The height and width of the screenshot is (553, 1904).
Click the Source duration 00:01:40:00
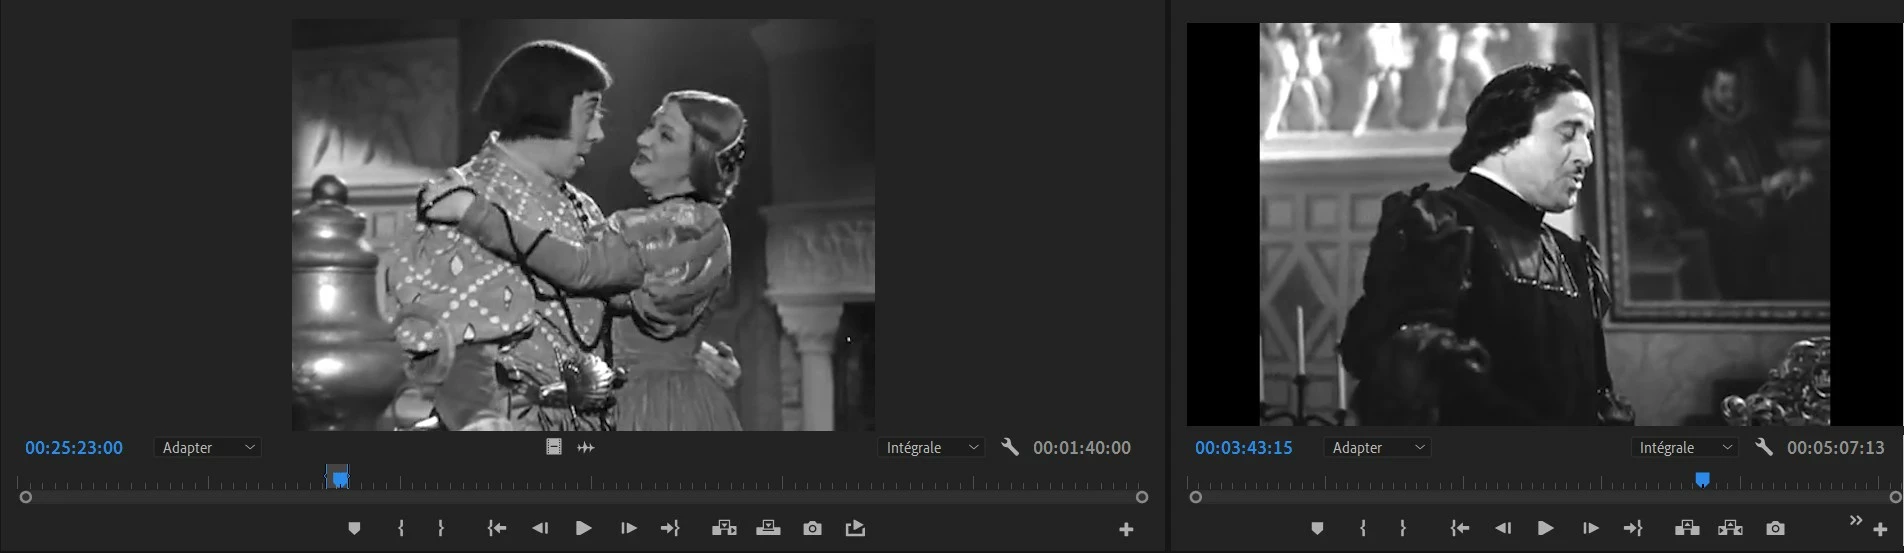[1082, 448]
